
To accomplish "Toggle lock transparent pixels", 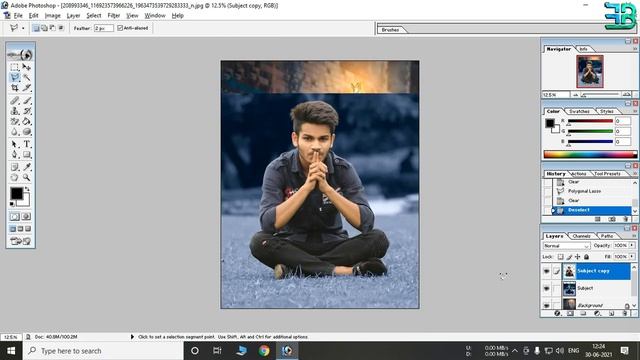I will click(560, 257).
